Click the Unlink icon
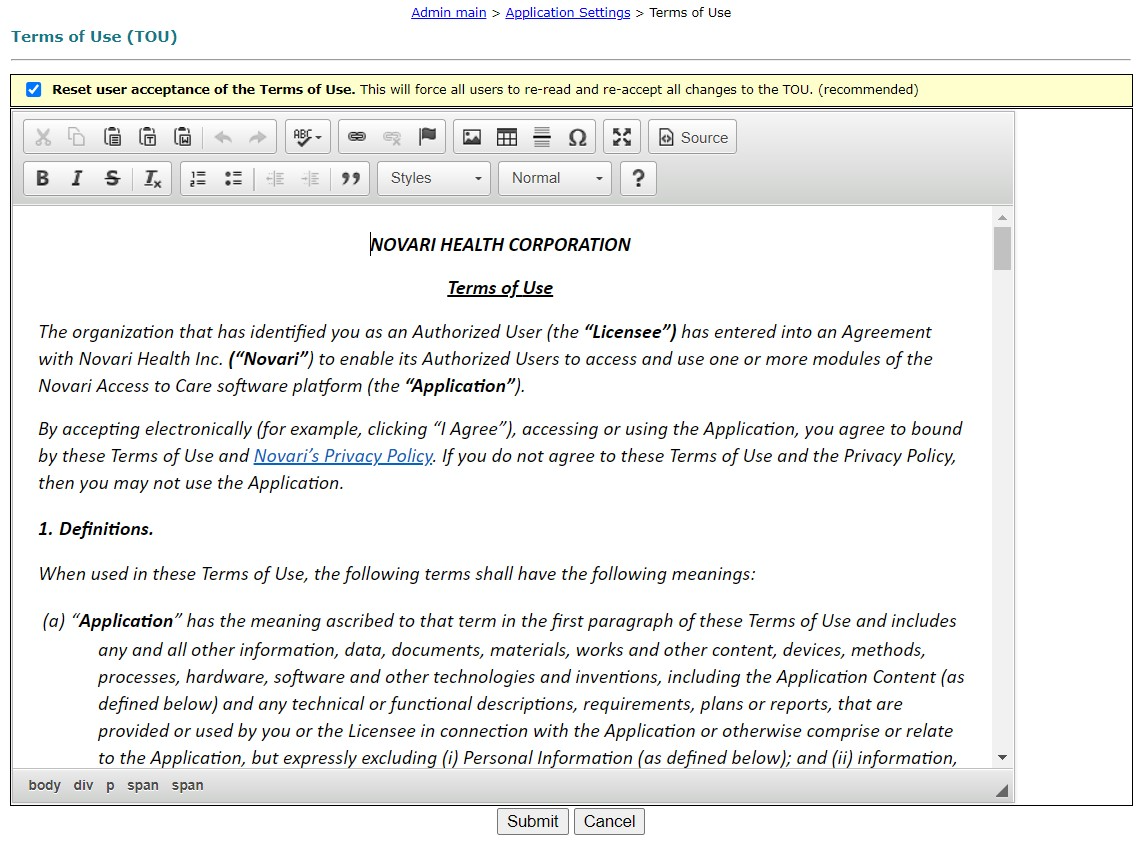 click(392, 137)
